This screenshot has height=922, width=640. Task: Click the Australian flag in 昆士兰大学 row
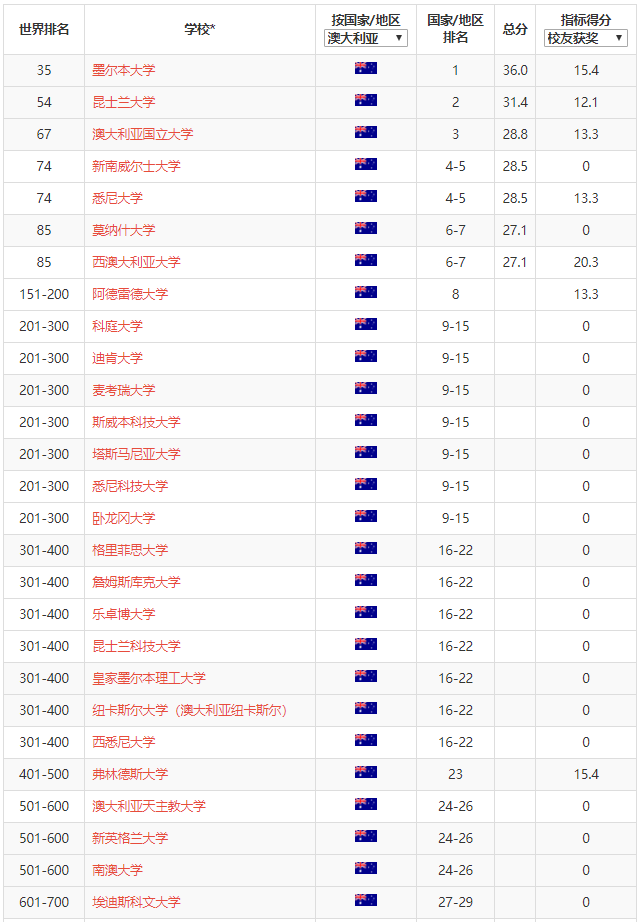[x=366, y=100]
